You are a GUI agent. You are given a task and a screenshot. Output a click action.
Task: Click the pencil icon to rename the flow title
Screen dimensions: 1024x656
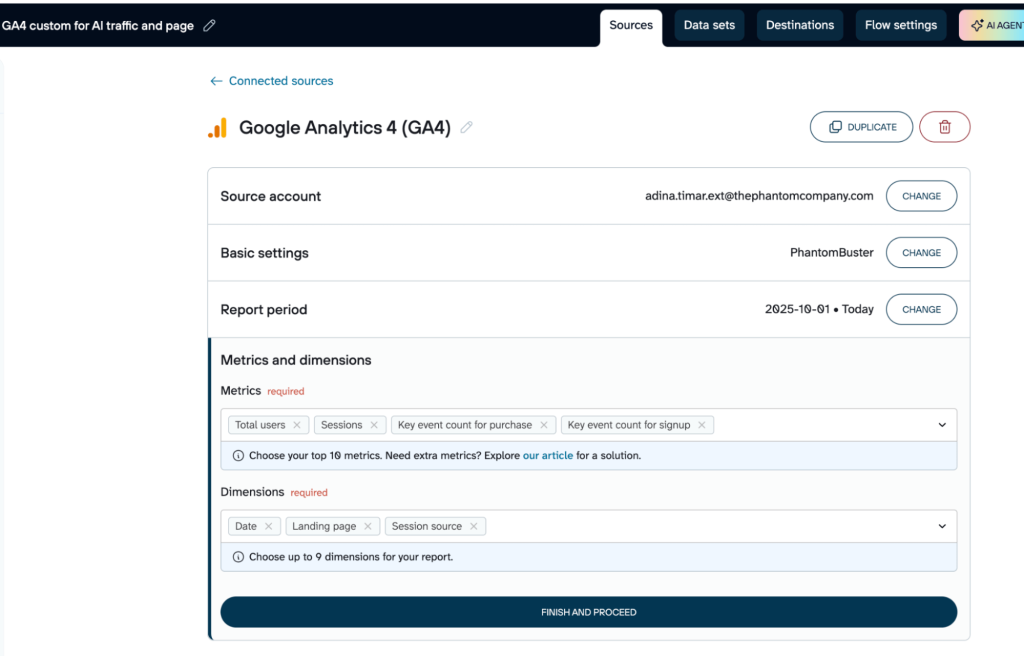click(x=208, y=25)
